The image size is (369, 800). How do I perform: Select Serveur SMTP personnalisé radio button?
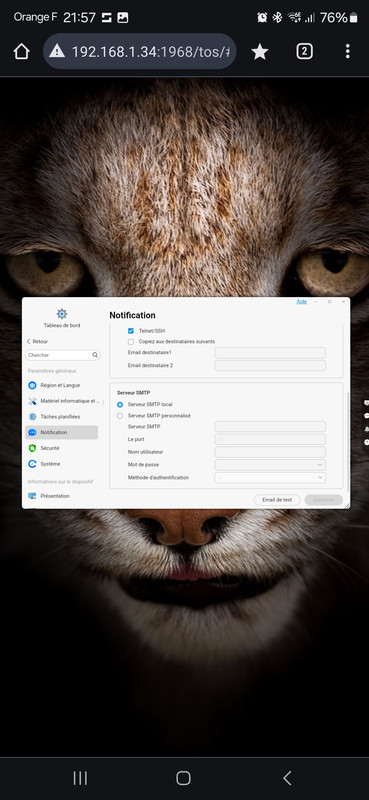pos(120,416)
